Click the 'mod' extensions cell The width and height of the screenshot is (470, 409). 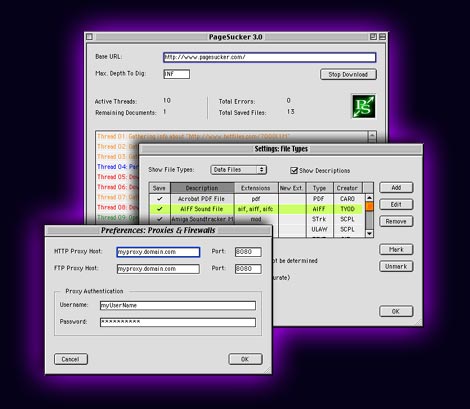[256, 219]
